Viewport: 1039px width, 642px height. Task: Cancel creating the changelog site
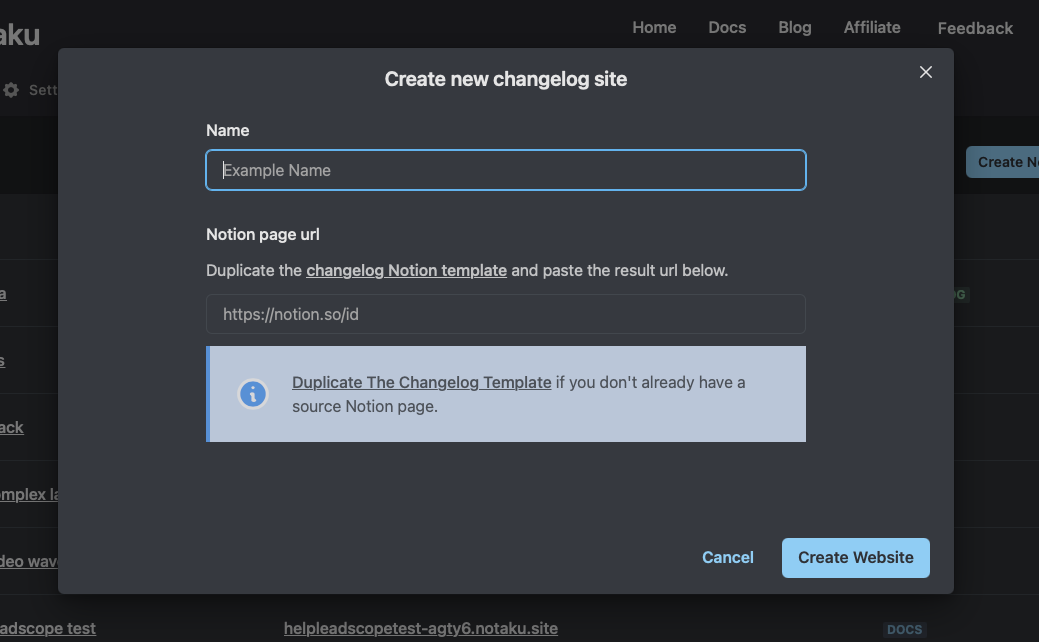tap(727, 557)
